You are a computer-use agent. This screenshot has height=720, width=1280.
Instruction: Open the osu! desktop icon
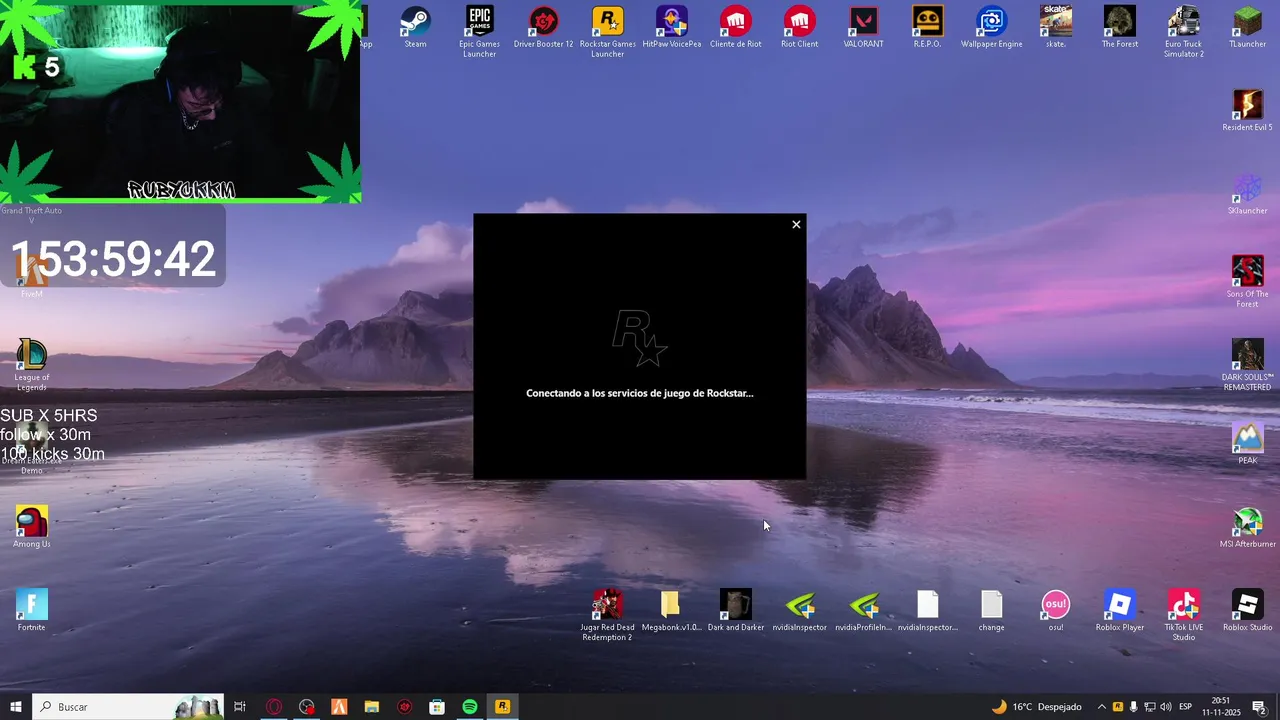pyautogui.click(x=1055, y=611)
